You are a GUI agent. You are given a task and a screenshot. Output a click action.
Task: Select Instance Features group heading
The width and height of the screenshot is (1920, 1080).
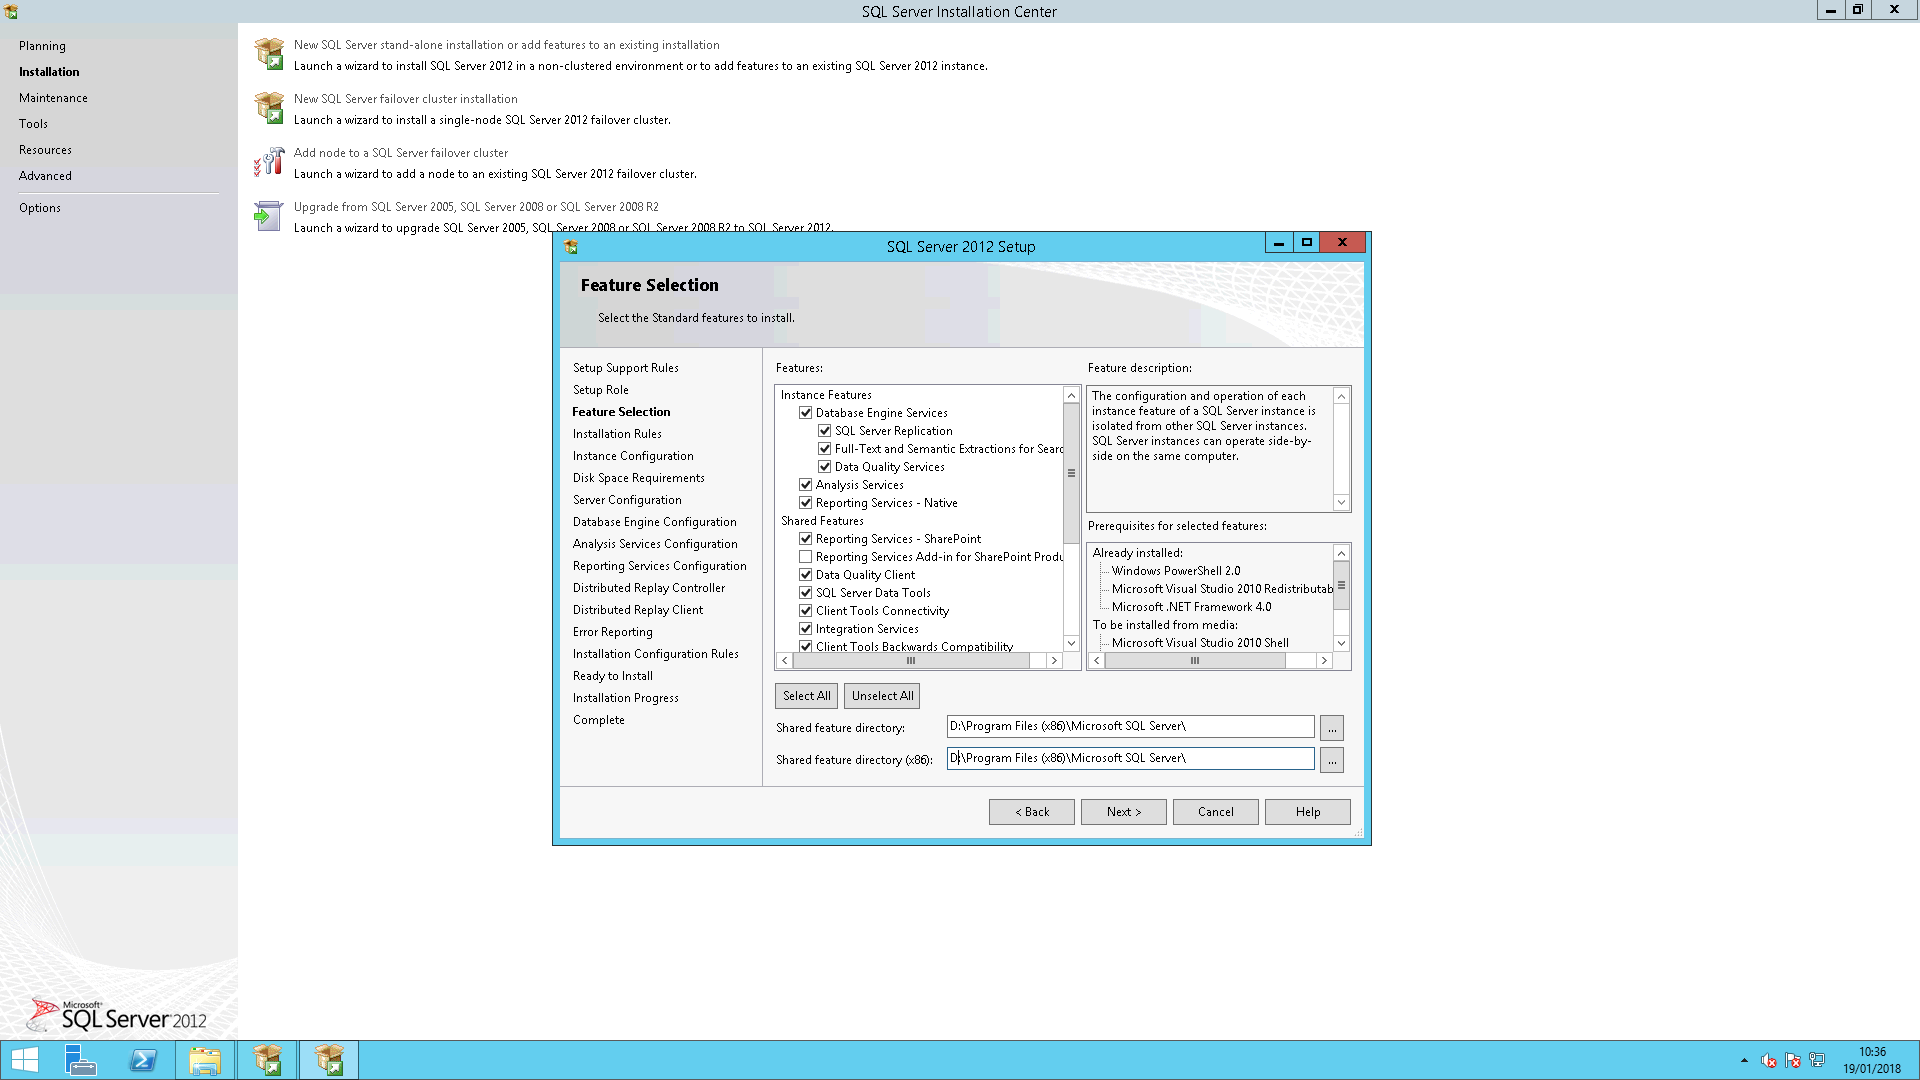(826, 395)
